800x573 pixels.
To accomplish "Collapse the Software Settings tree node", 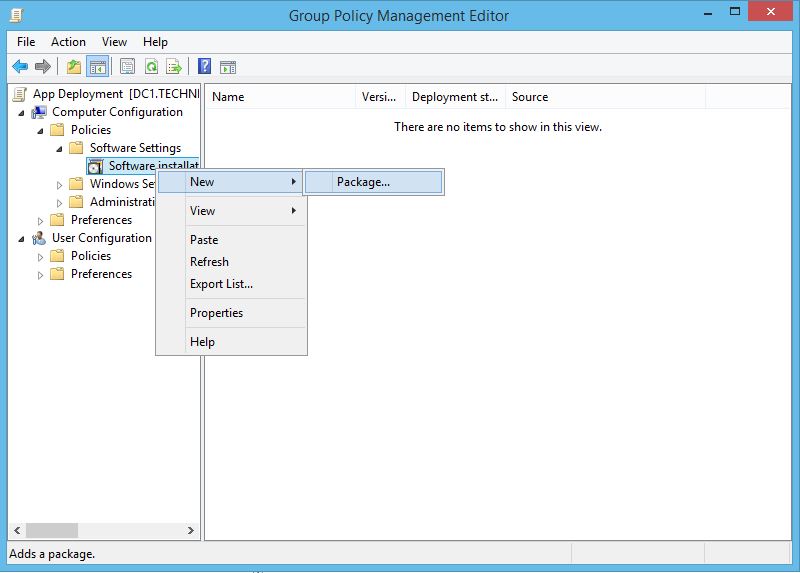I will [x=60, y=148].
